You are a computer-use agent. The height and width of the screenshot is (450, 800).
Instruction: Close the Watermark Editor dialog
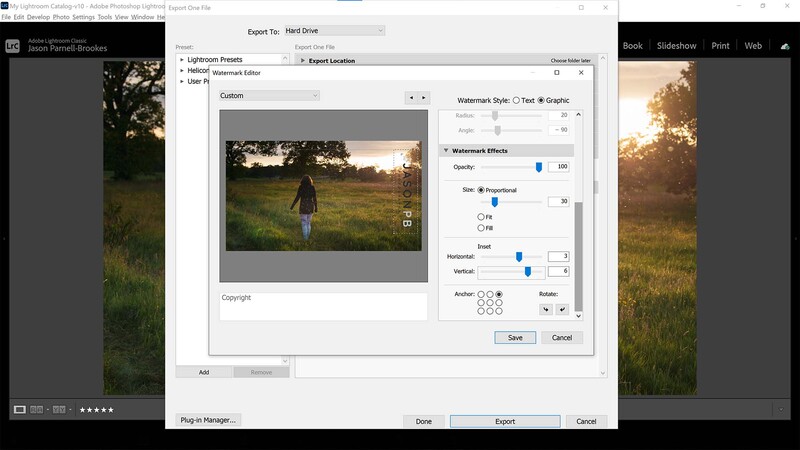tap(581, 72)
